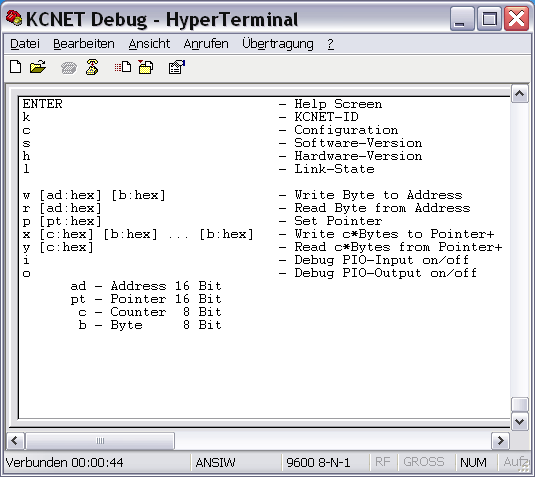The width and height of the screenshot is (535, 477).
Task: Click the 'ENTER' command text
Action: point(43,104)
